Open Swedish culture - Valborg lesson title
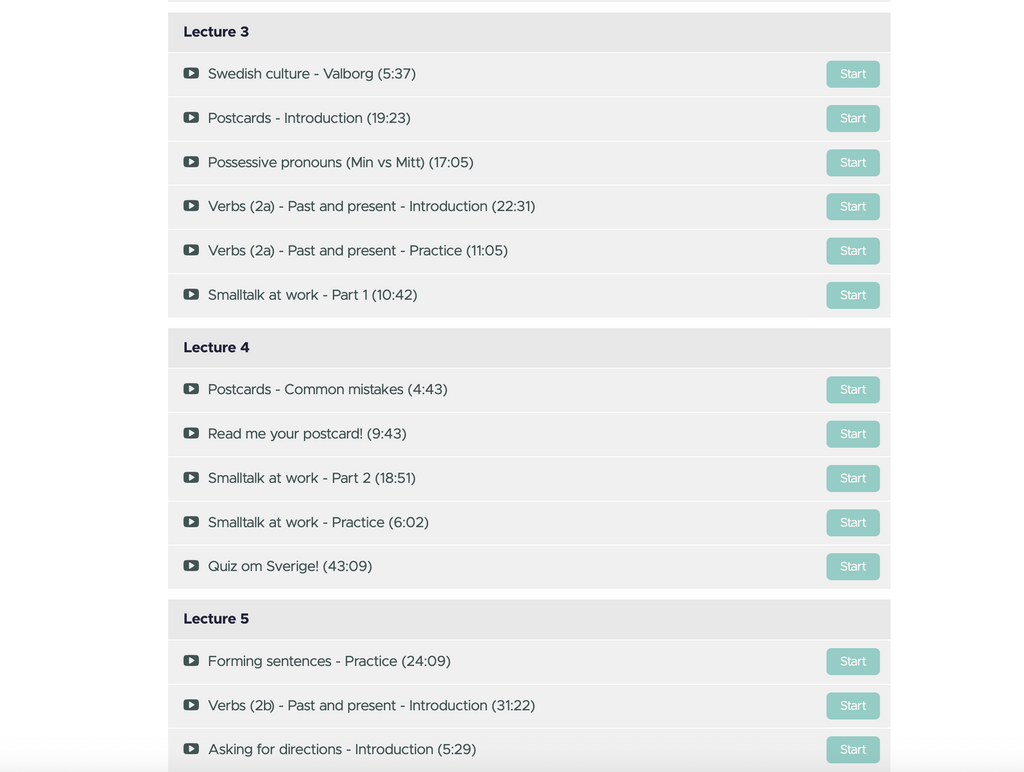Screen dimensions: 1024x772 coord(312,74)
